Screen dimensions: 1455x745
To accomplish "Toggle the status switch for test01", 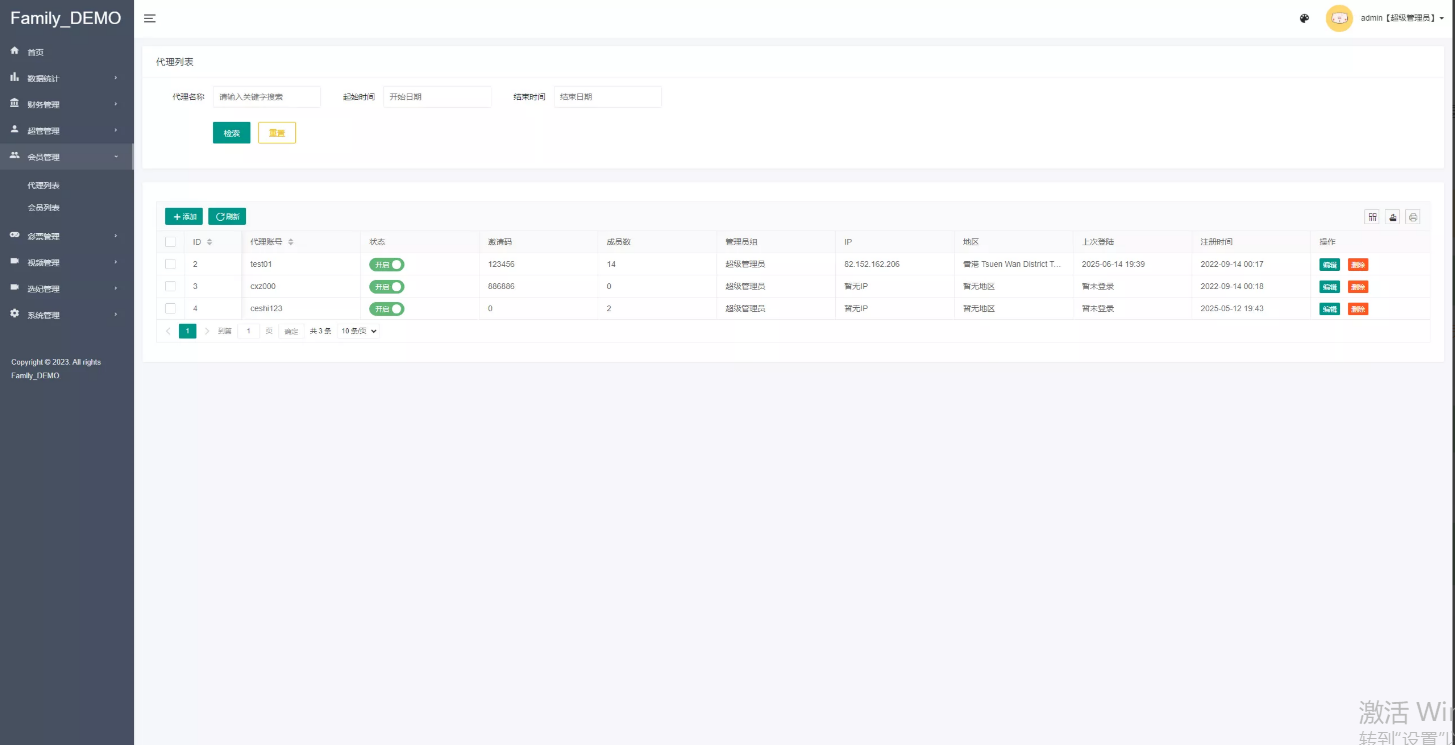I will [x=386, y=264].
